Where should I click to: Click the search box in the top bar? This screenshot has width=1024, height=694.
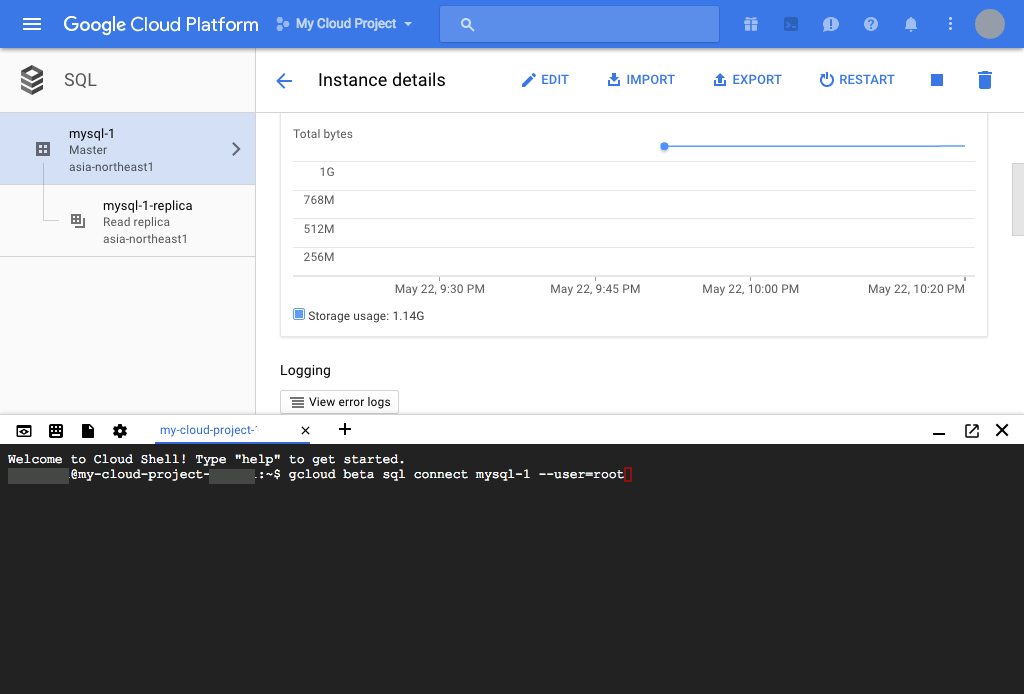[x=579, y=24]
